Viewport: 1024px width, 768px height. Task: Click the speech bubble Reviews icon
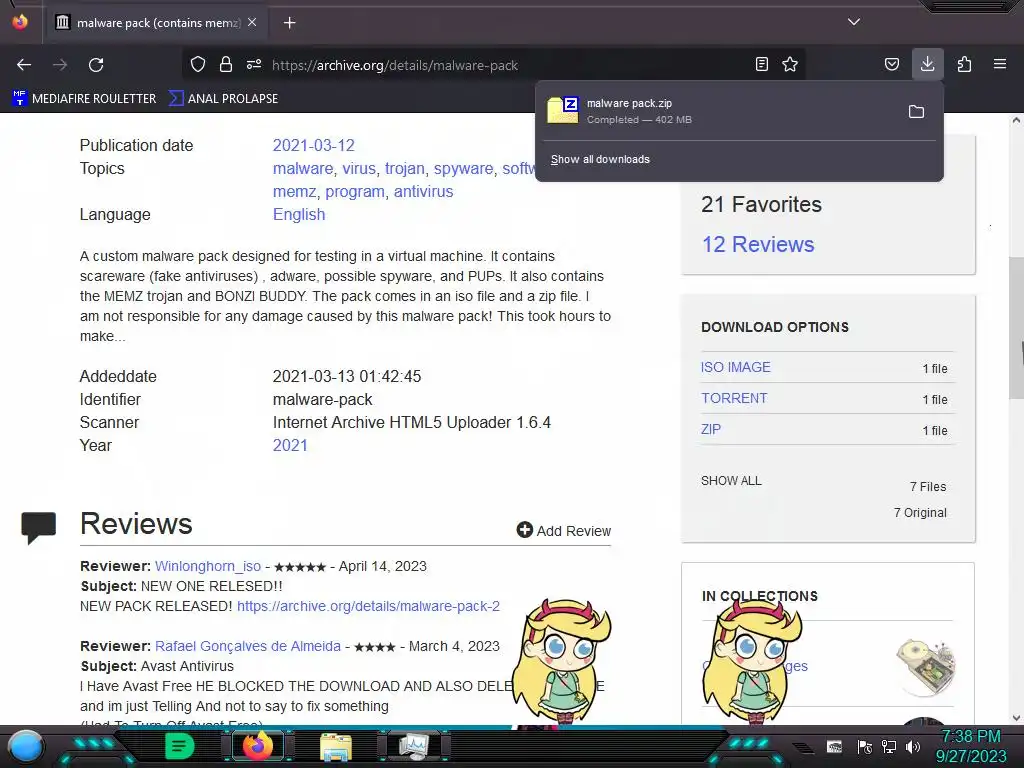click(x=39, y=528)
